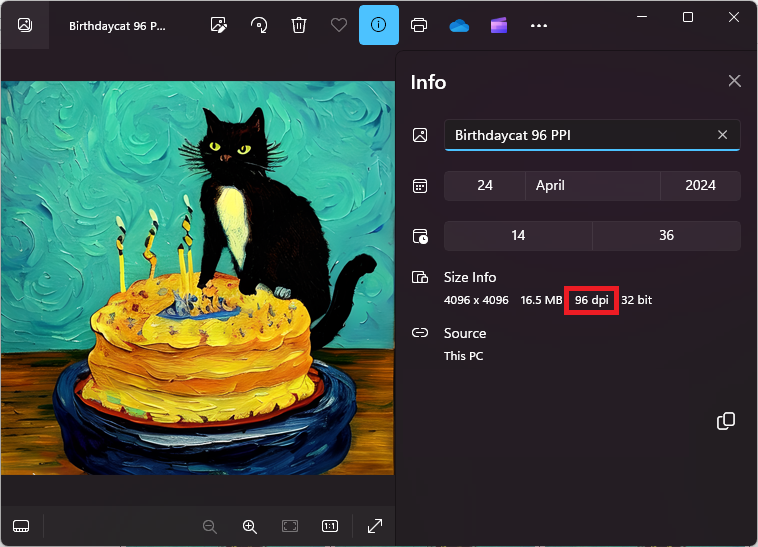Screen dimensions: 758x547
Task: Close the Info panel
Action: click(734, 81)
